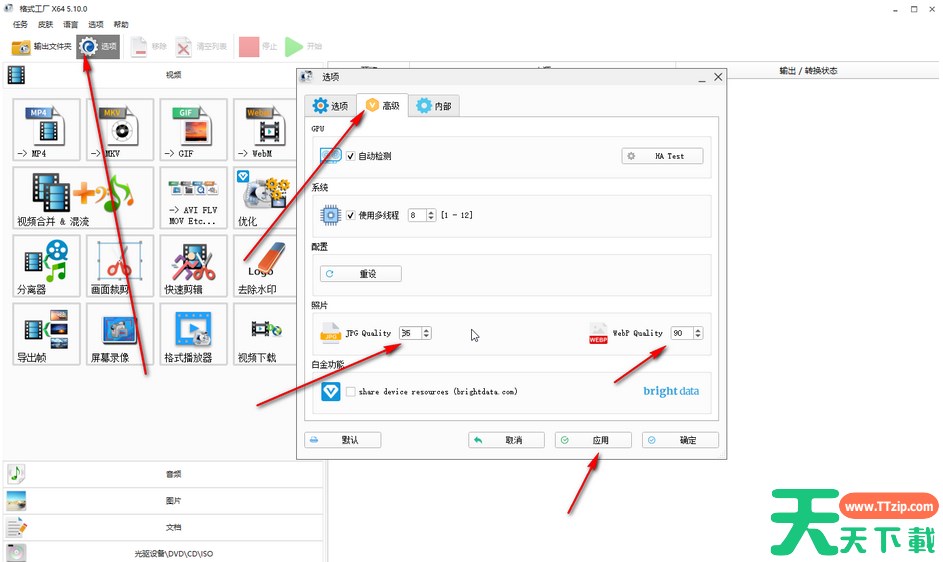Click the 停止 stop toolbar button
This screenshot has height=562, width=943.
258,46
